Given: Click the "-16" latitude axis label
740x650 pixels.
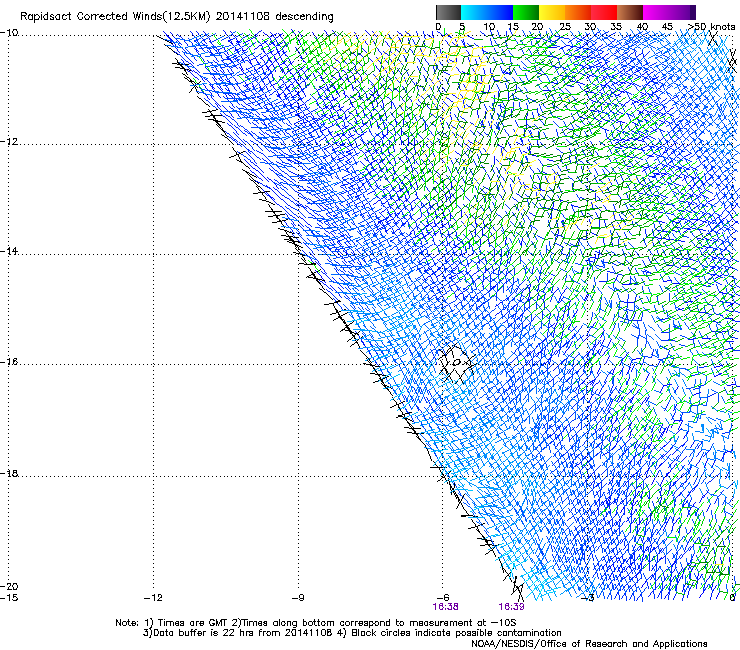Looking at the screenshot, I should [x=9, y=362].
